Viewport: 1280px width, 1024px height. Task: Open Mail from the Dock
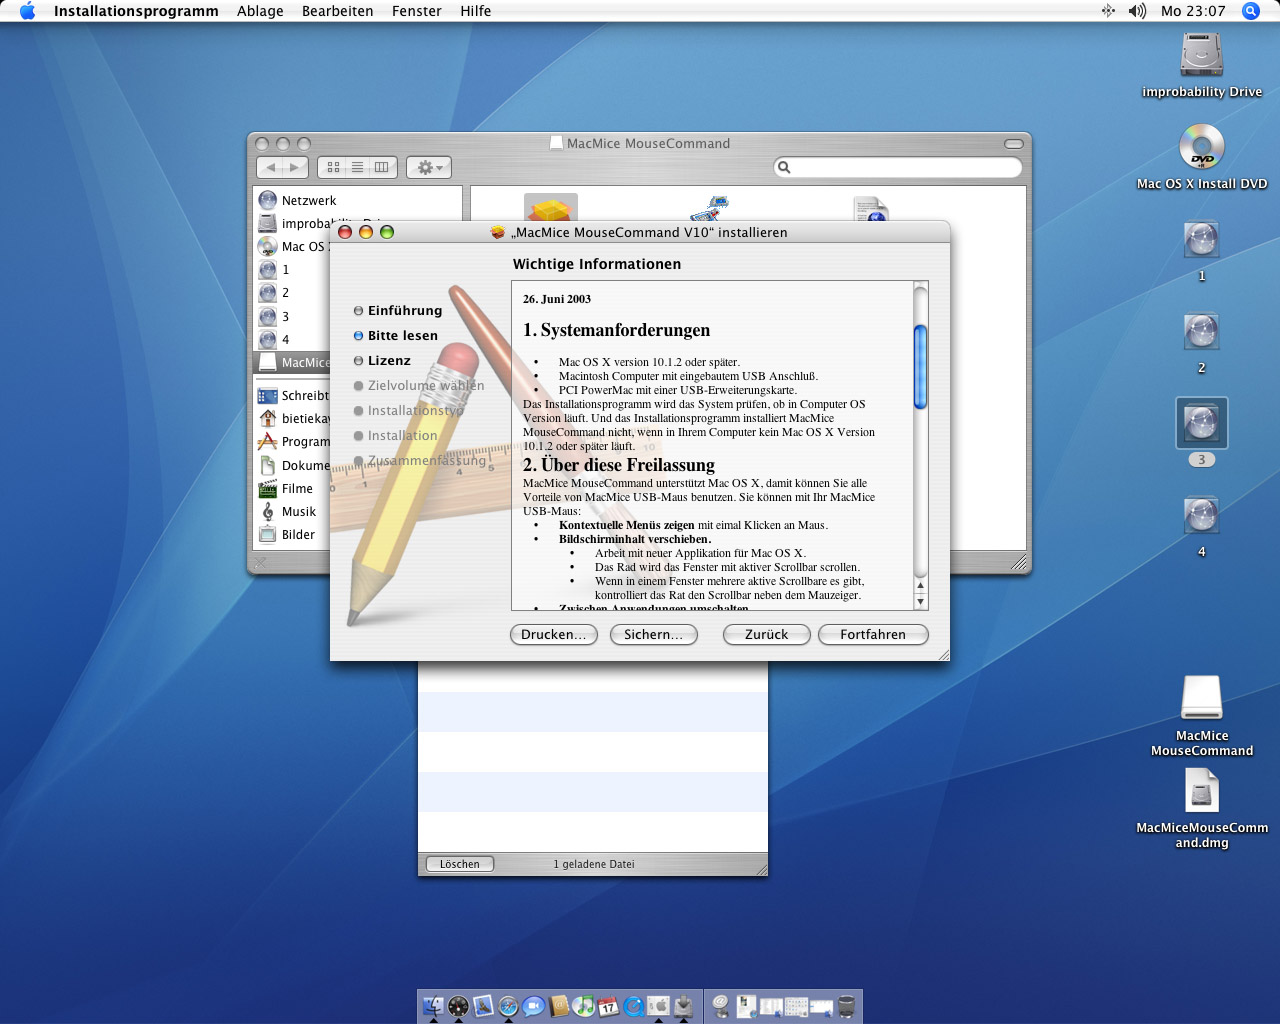click(483, 1006)
